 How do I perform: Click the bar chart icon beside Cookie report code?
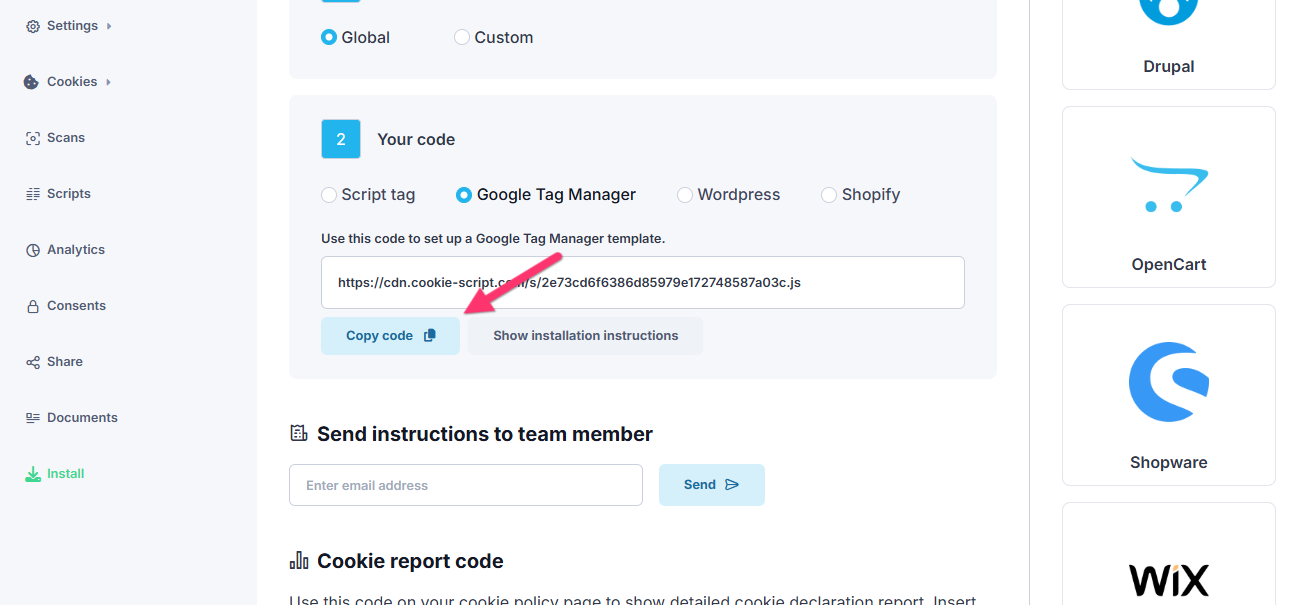pos(298,560)
